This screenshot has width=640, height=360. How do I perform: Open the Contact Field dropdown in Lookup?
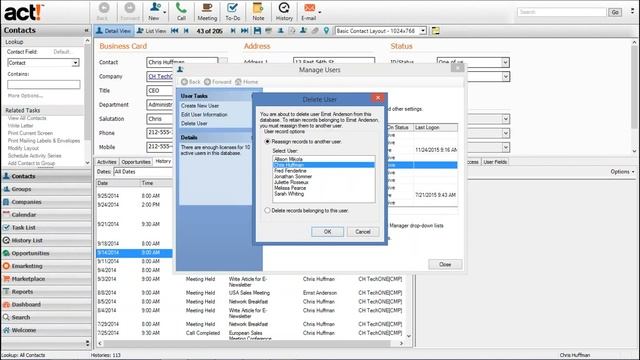[75, 63]
